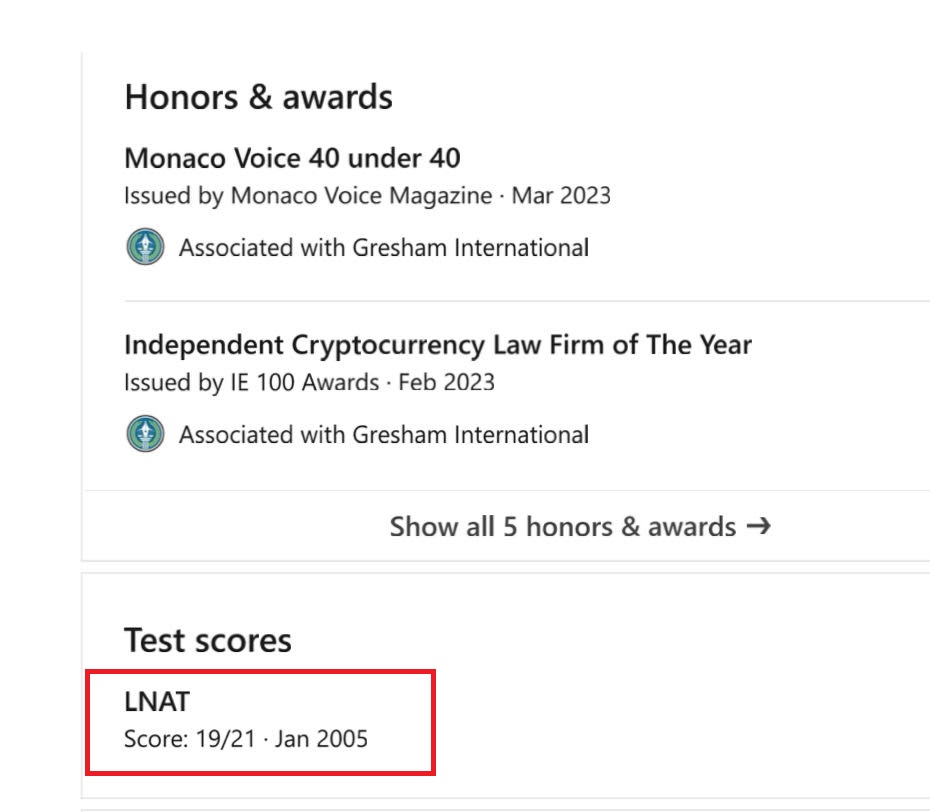Click the IE 100 Awards issuer name

tap(304, 383)
